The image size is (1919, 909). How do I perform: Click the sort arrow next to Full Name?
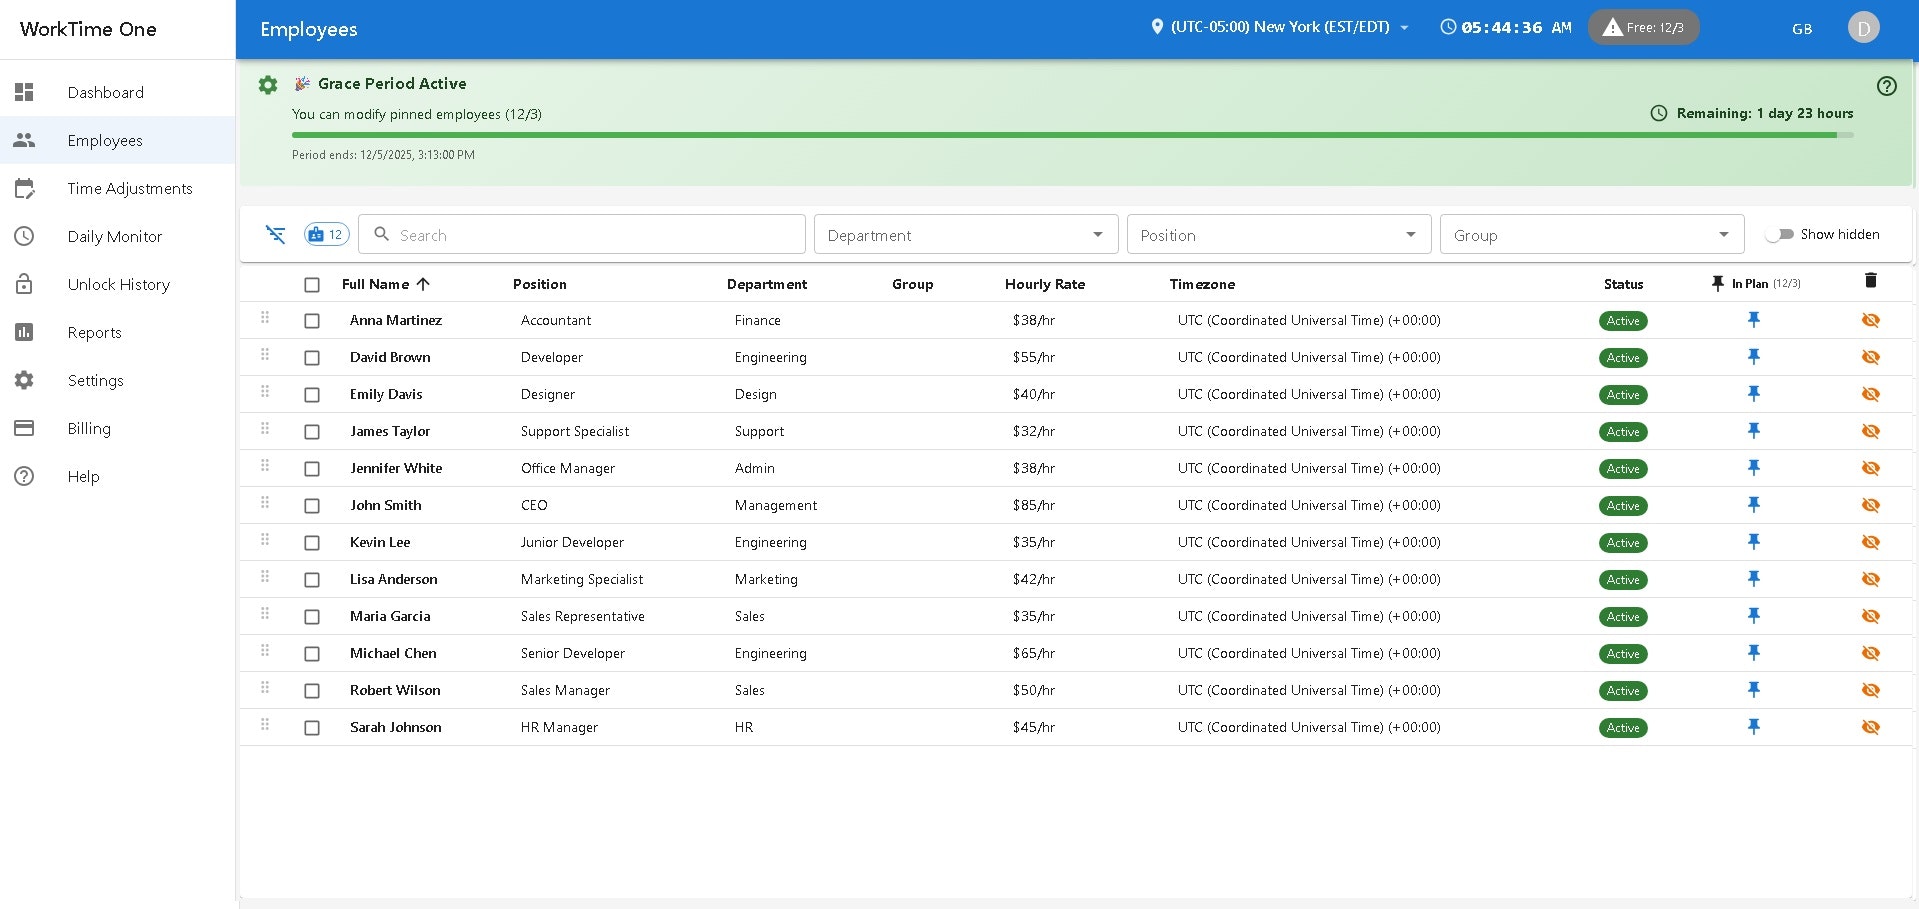tap(423, 284)
